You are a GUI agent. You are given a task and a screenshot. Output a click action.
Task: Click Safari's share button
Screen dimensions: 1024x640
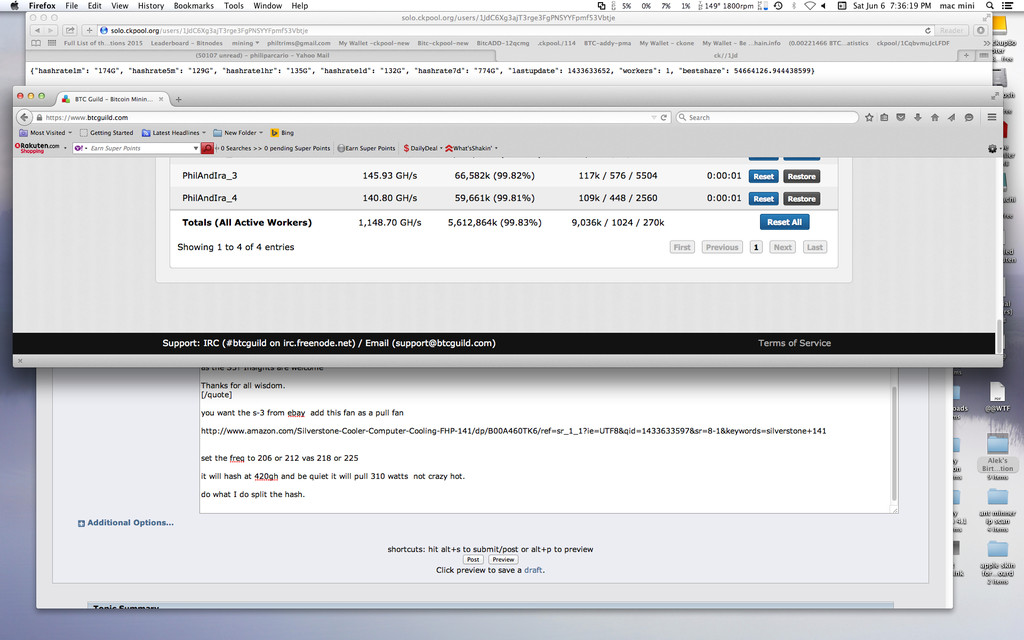pos(70,31)
